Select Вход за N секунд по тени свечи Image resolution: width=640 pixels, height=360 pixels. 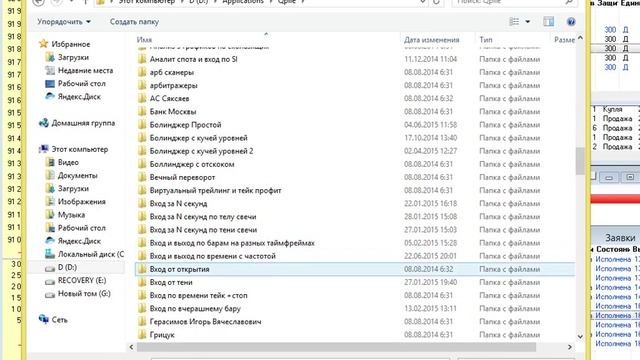pyautogui.click(x=203, y=230)
